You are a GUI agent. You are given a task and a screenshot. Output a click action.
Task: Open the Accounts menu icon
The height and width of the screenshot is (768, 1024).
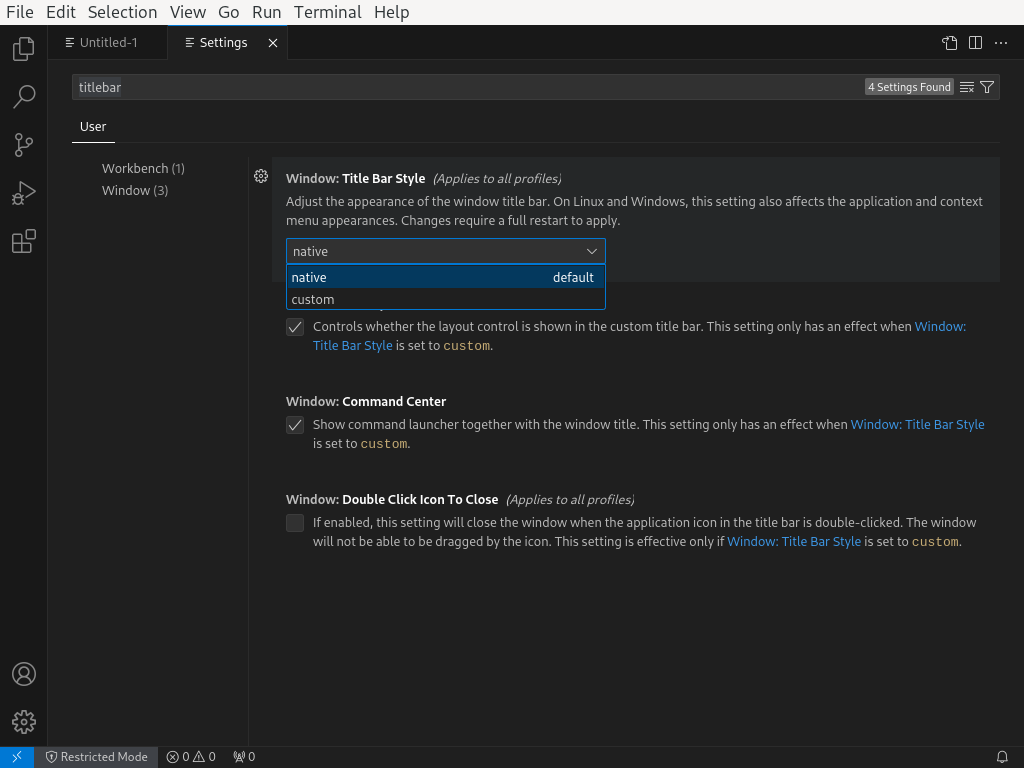click(24, 674)
